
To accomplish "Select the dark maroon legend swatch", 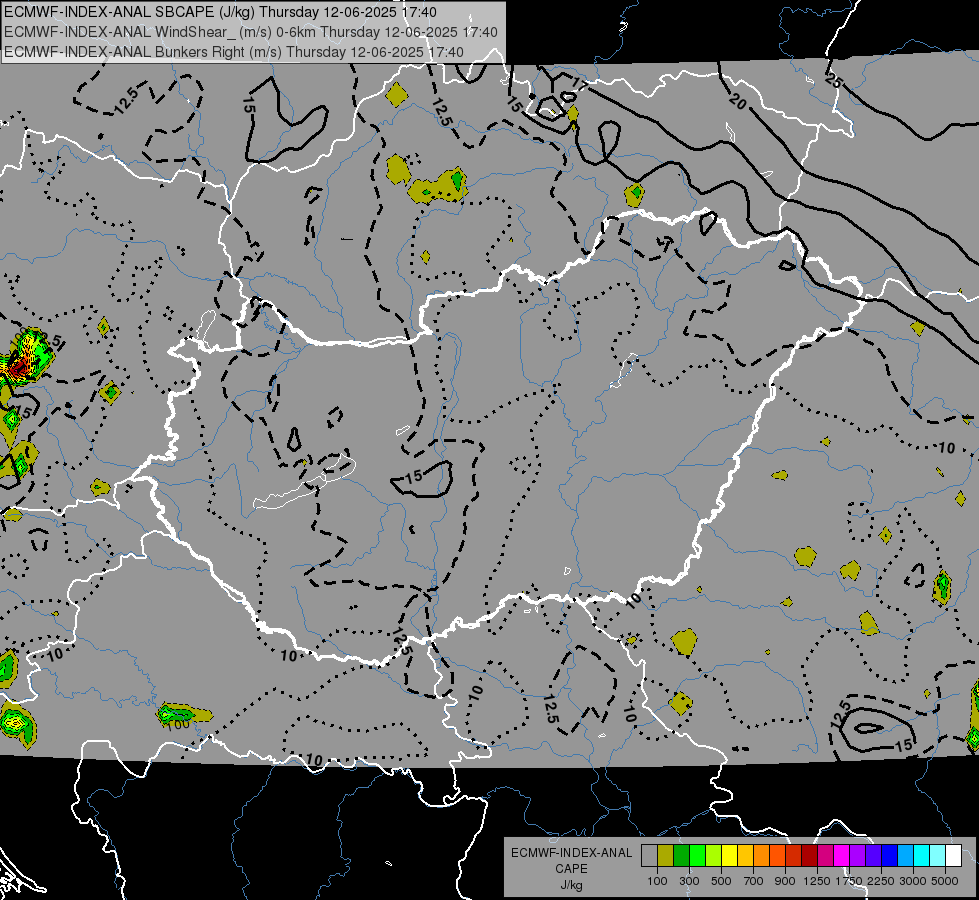I will 809,856.
